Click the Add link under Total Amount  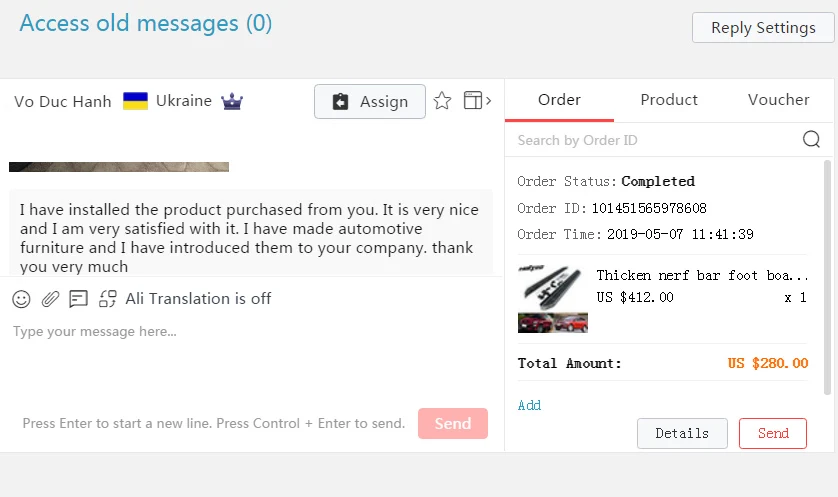(x=529, y=405)
